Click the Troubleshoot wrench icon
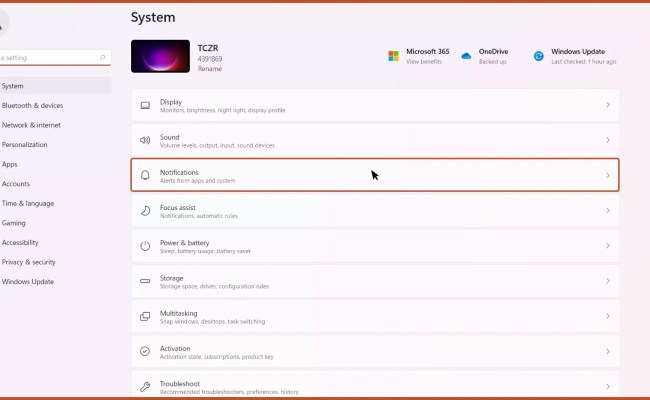 [x=145, y=387]
